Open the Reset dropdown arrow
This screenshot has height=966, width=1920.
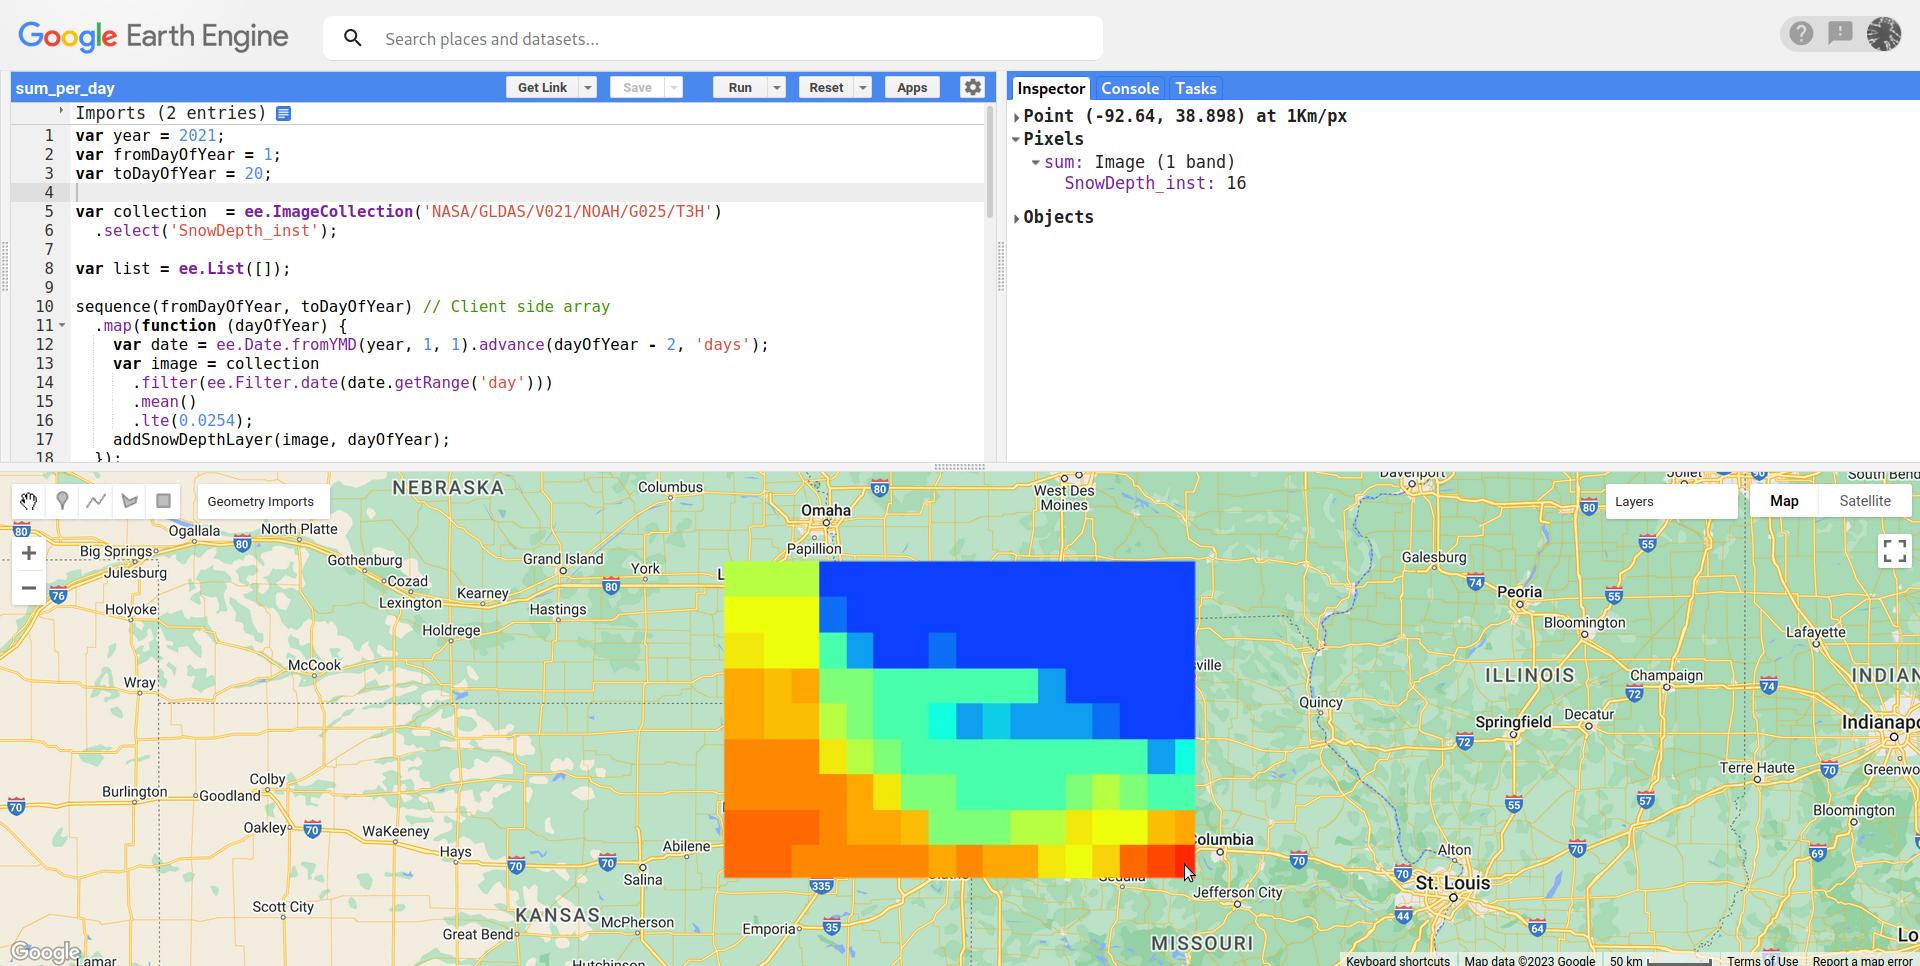tap(863, 88)
